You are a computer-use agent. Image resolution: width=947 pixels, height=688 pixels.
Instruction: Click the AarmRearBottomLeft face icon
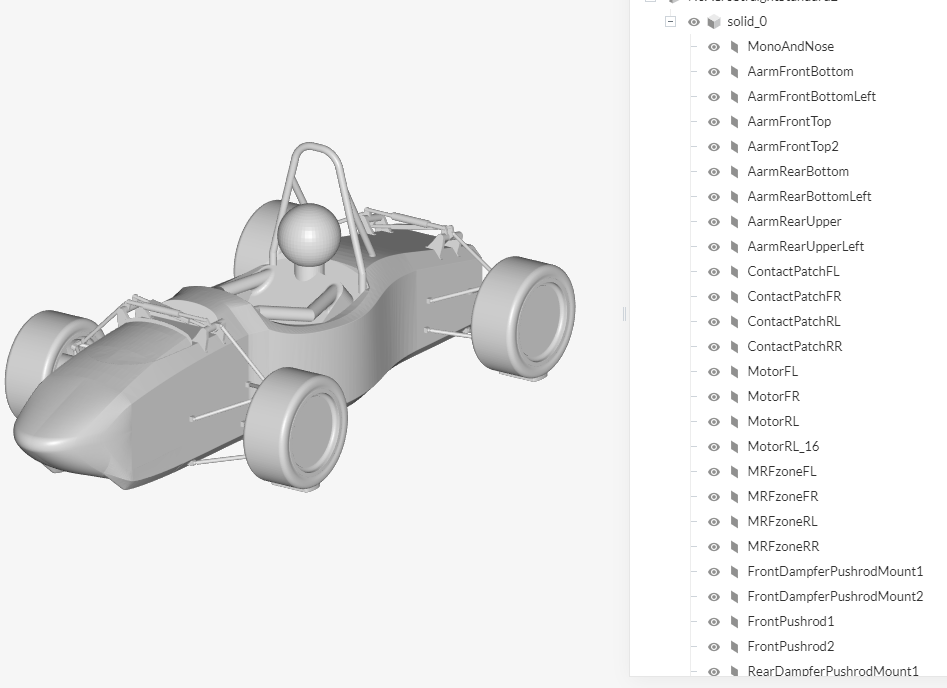click(734, 197)
